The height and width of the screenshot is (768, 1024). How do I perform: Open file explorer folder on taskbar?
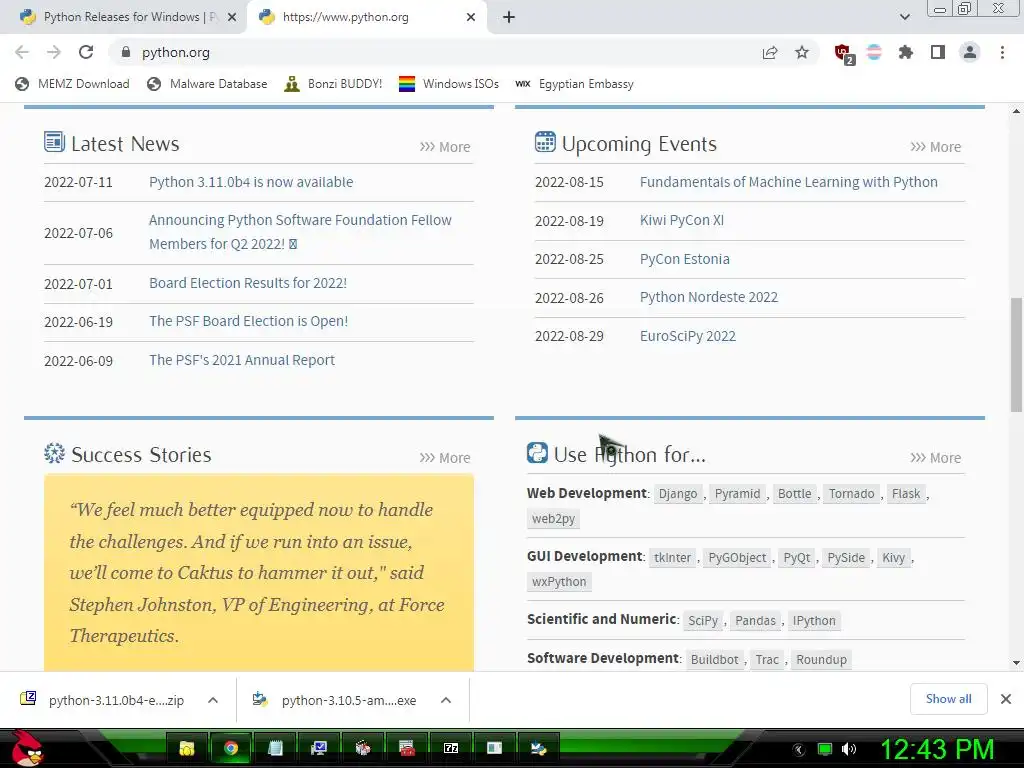point(187,748)
